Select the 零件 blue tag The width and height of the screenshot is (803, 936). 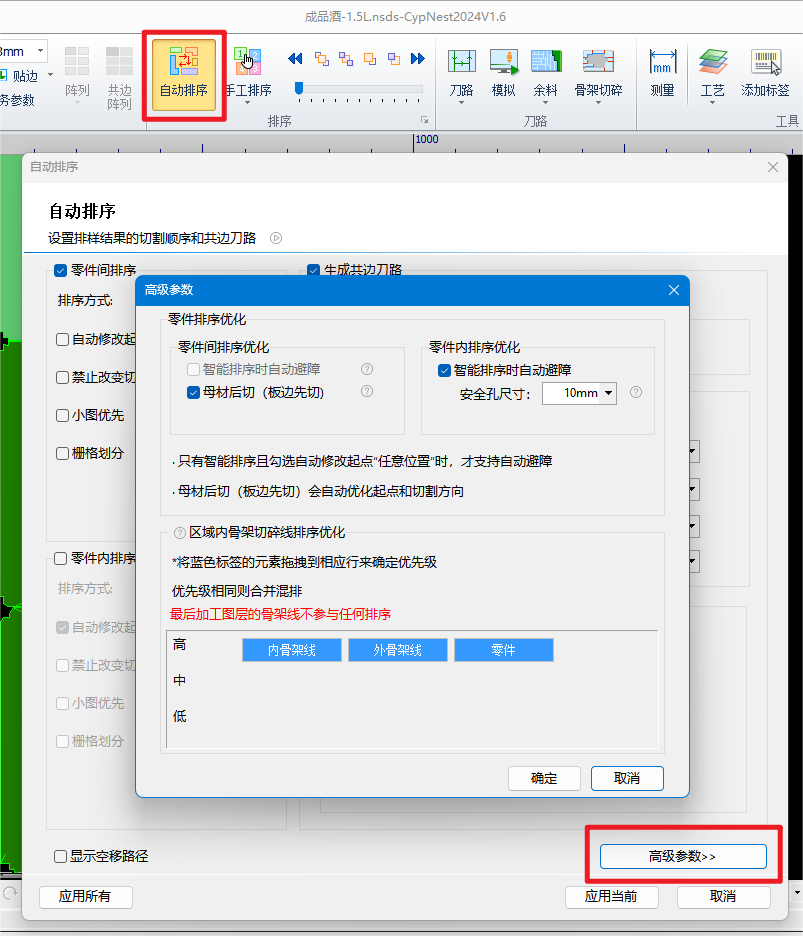click(504, 650)
